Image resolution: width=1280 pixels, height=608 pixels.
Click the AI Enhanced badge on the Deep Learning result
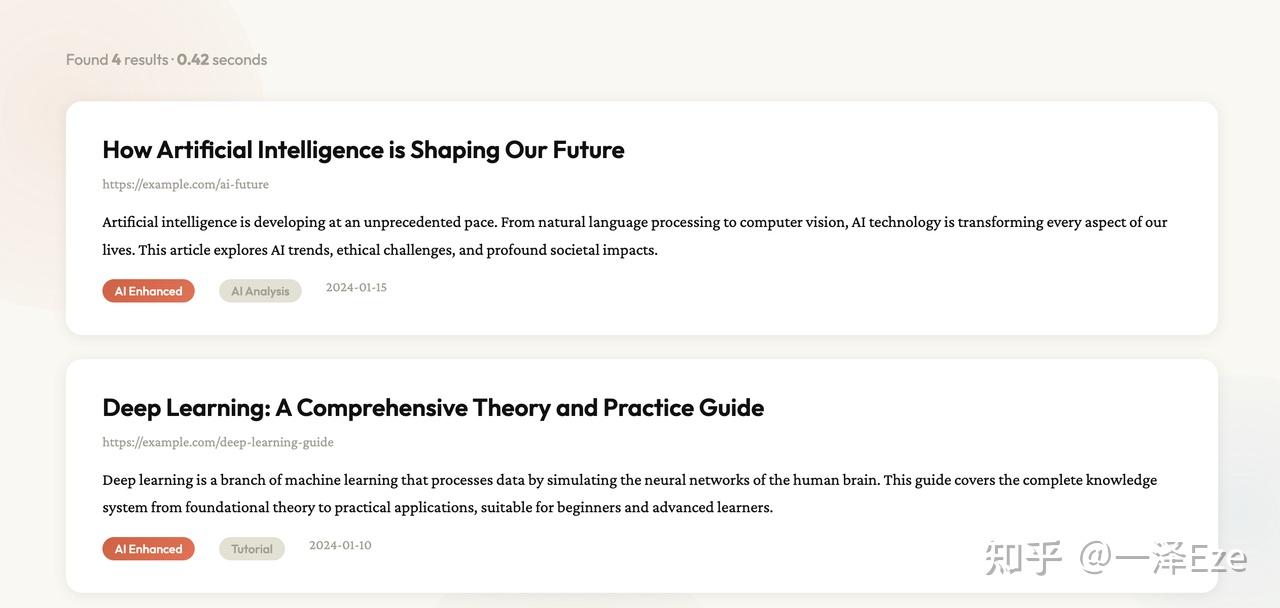click(x=148, y=549)
